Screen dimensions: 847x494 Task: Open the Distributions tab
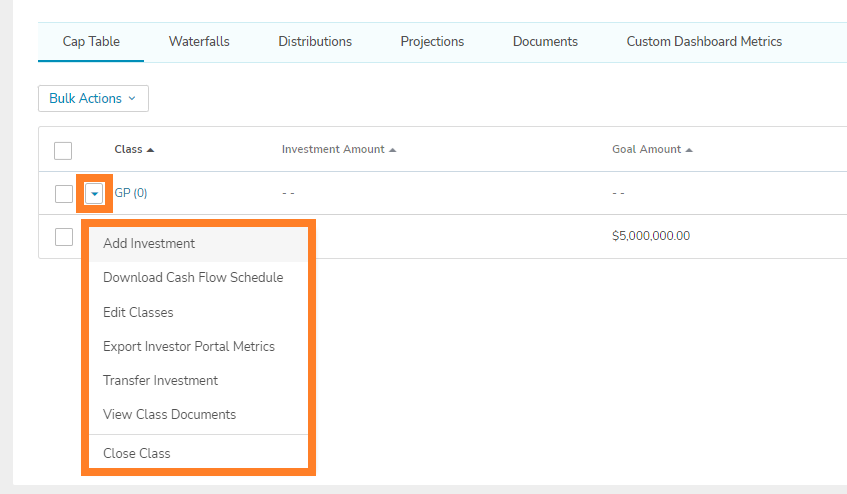point(315,42)
